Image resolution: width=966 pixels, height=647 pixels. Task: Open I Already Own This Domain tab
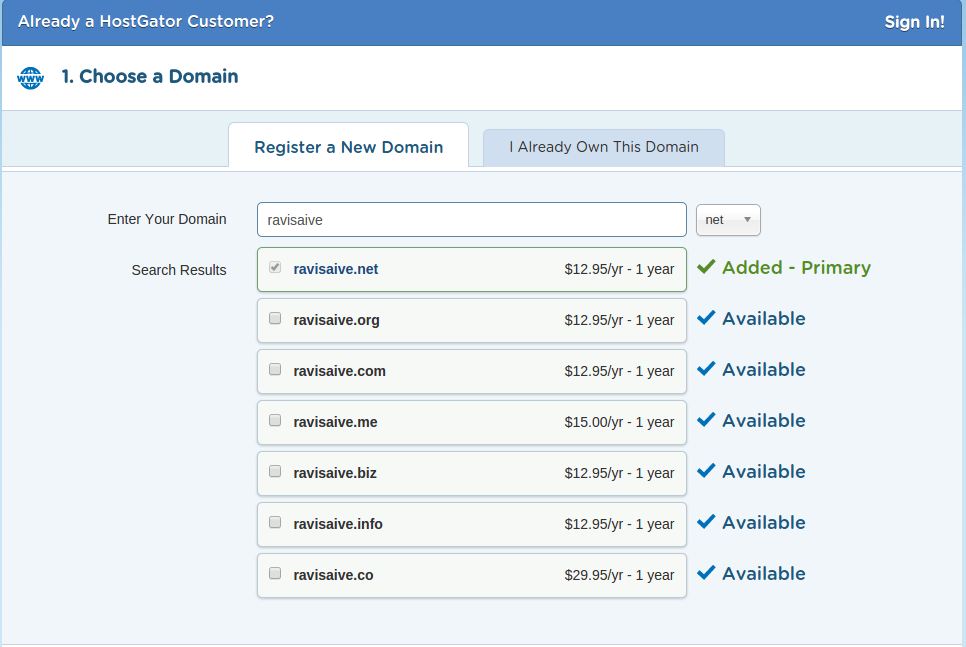[x=603, y=147]
